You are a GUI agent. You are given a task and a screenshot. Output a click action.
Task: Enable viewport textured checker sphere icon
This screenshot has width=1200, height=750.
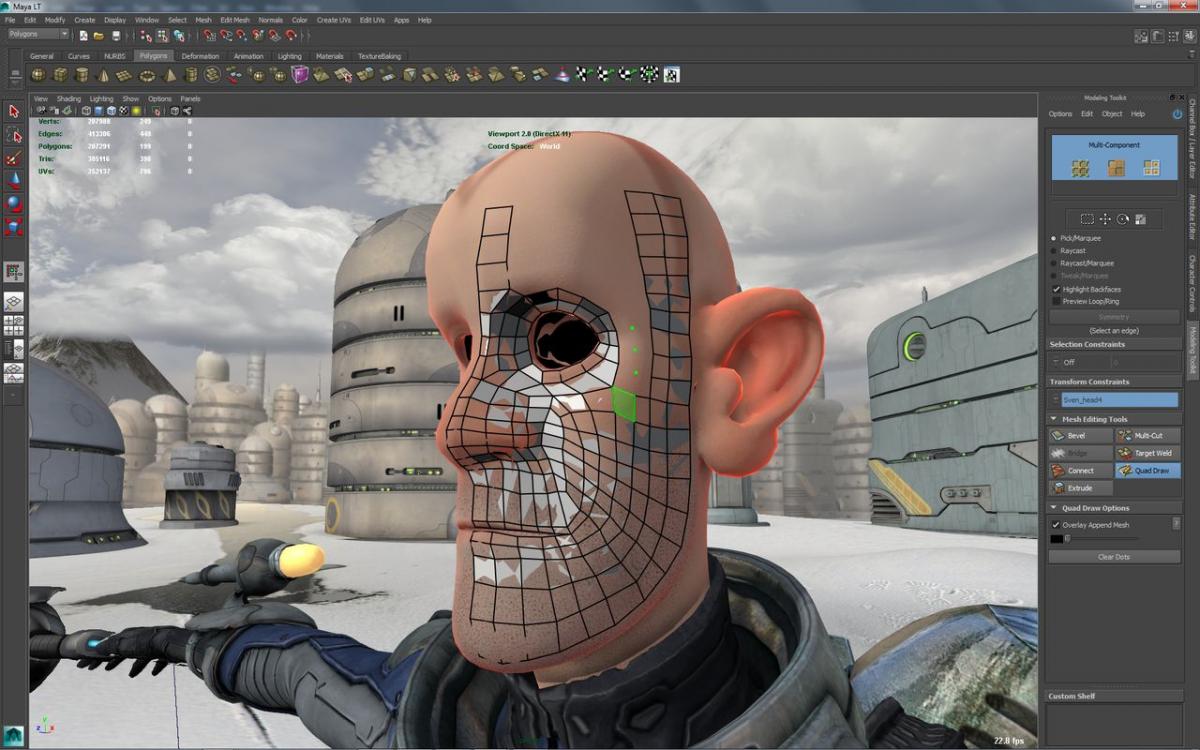(x=123, y=111)
